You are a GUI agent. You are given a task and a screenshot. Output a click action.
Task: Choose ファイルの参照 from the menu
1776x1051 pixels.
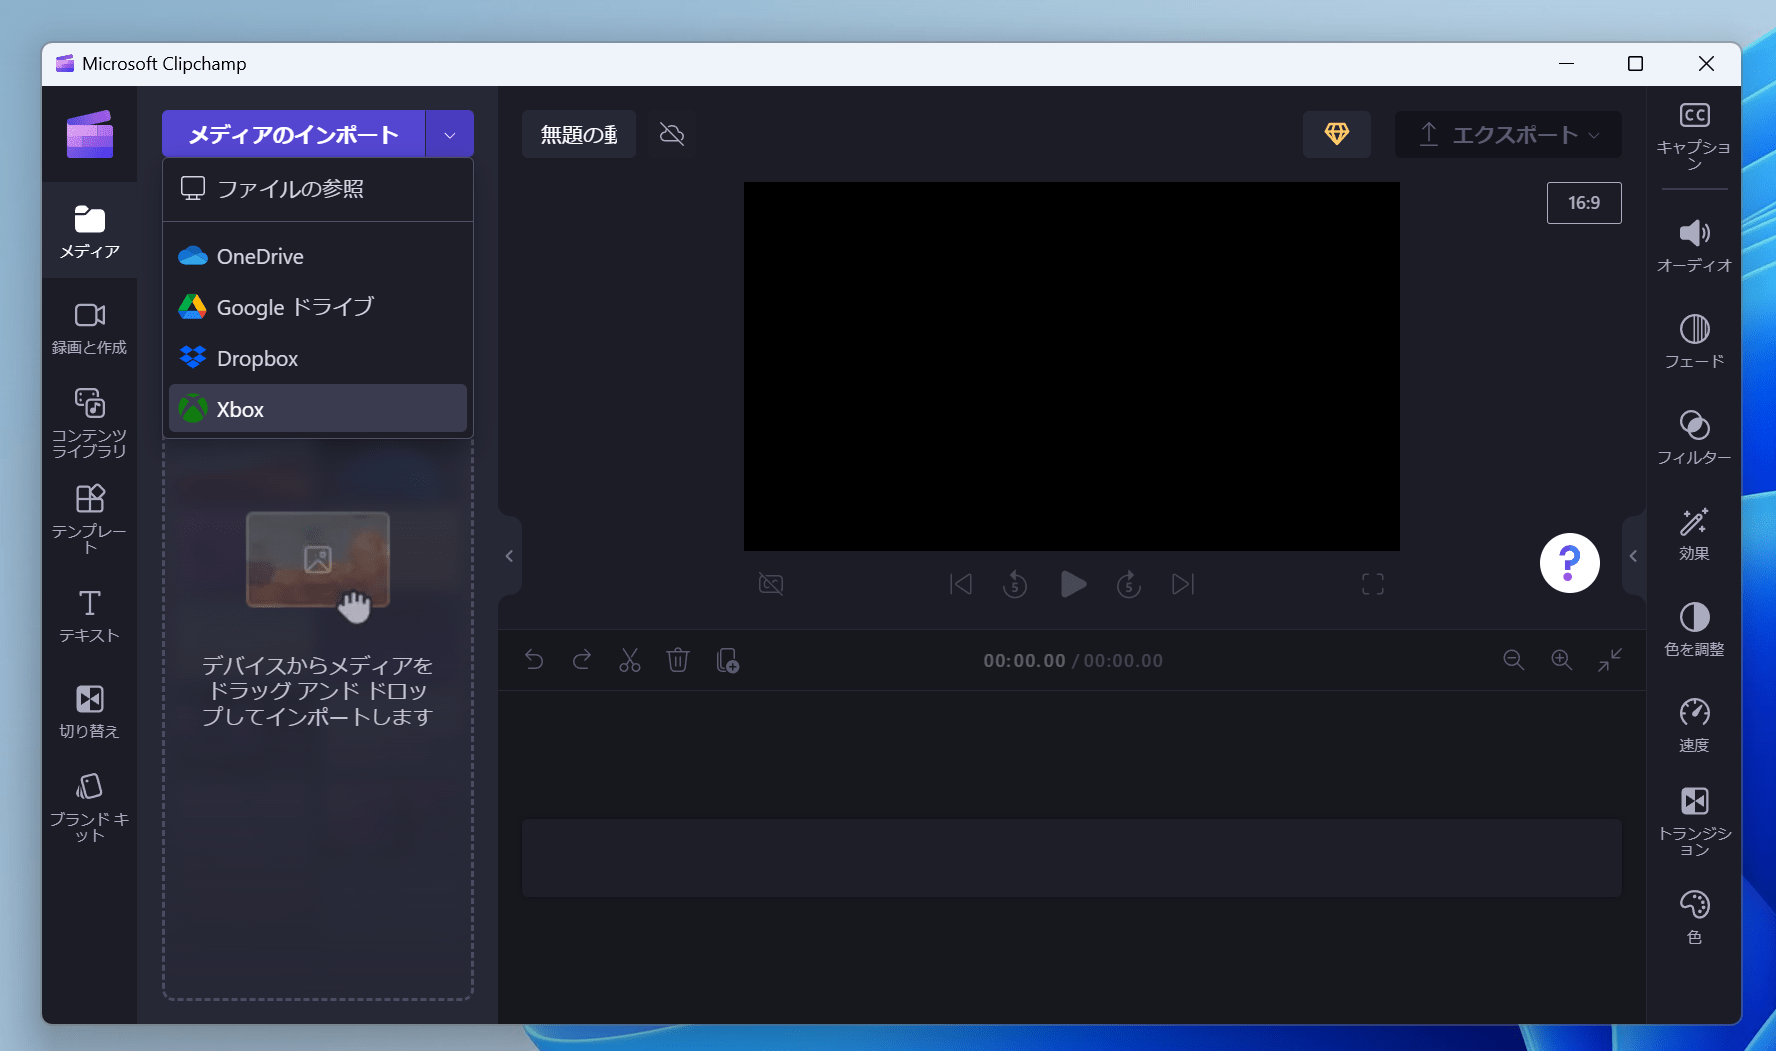click(318, 189)
